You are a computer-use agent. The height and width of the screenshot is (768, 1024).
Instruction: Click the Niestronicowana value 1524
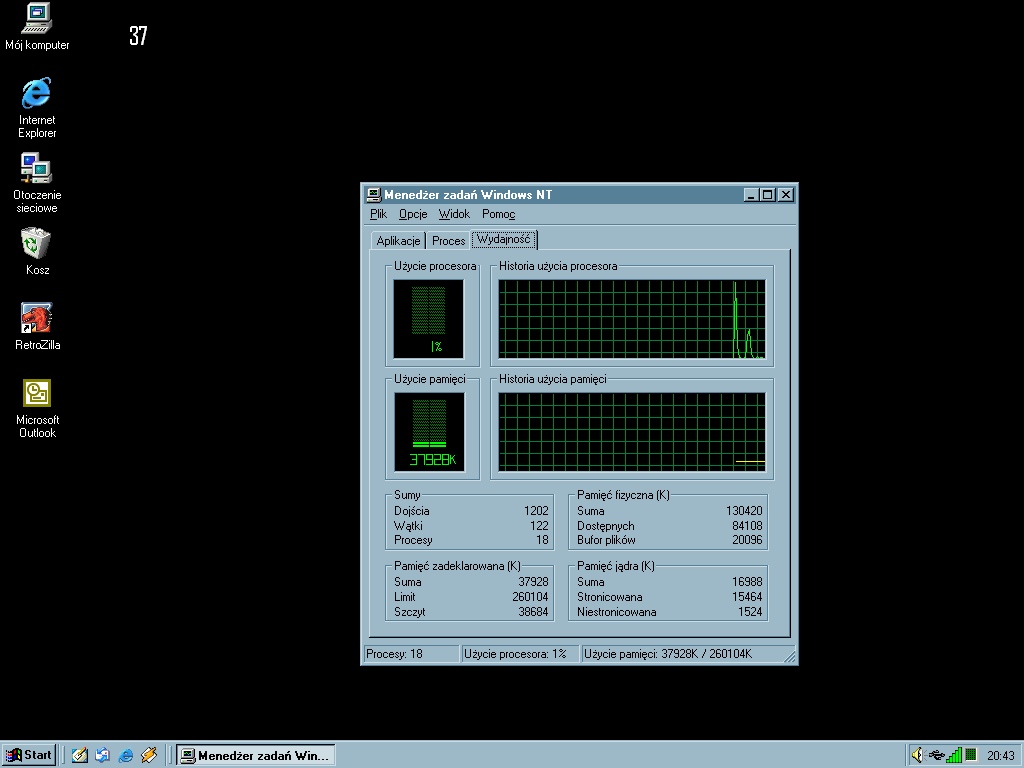pyautogui.click(x=750, y=612)
